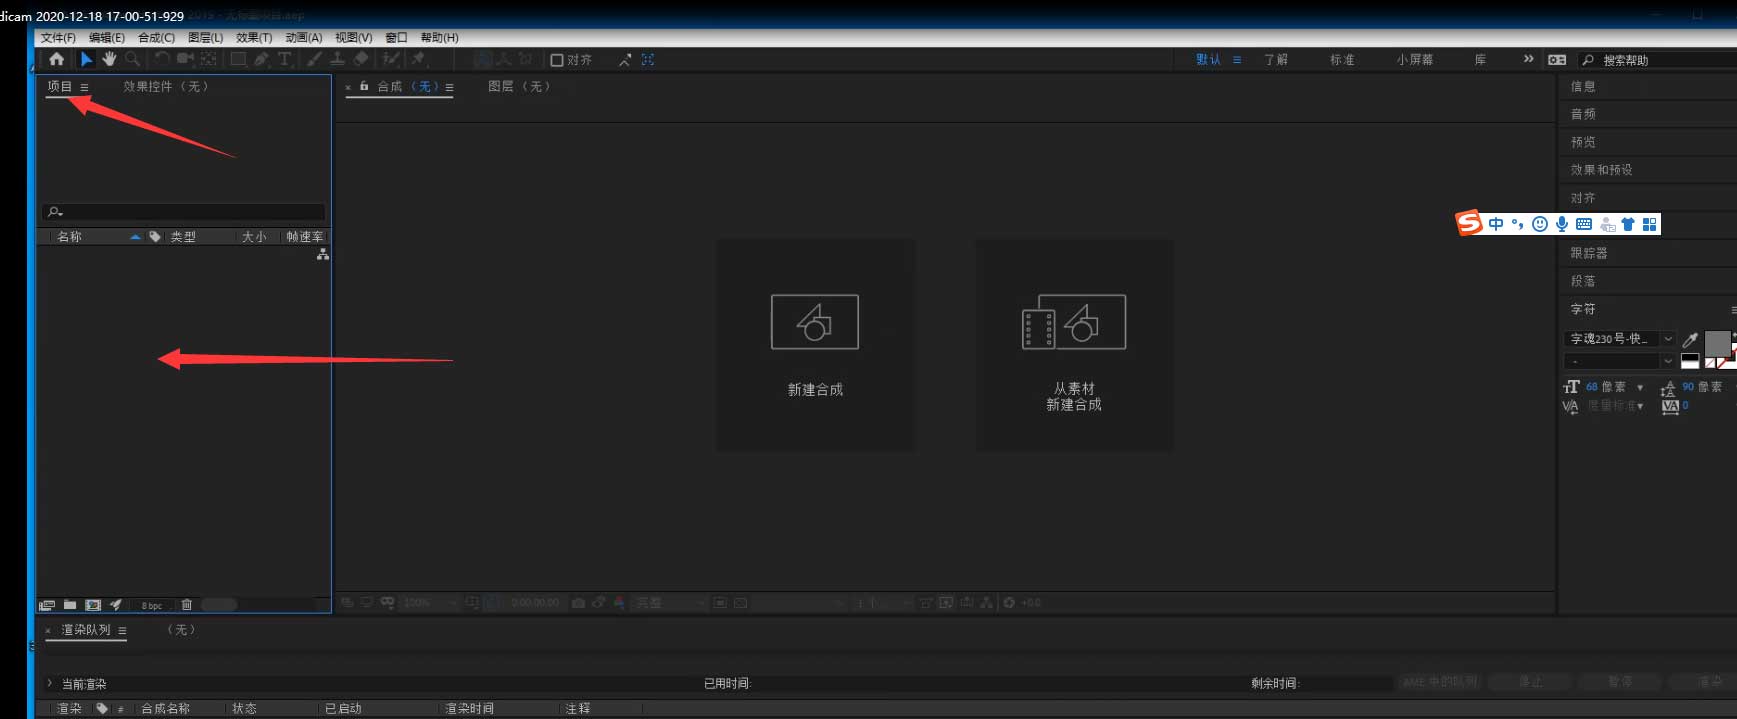This screenshot has width=1737, height=719.
Task: Pick font color with the eyedropper
Action: click(1690, 340)
